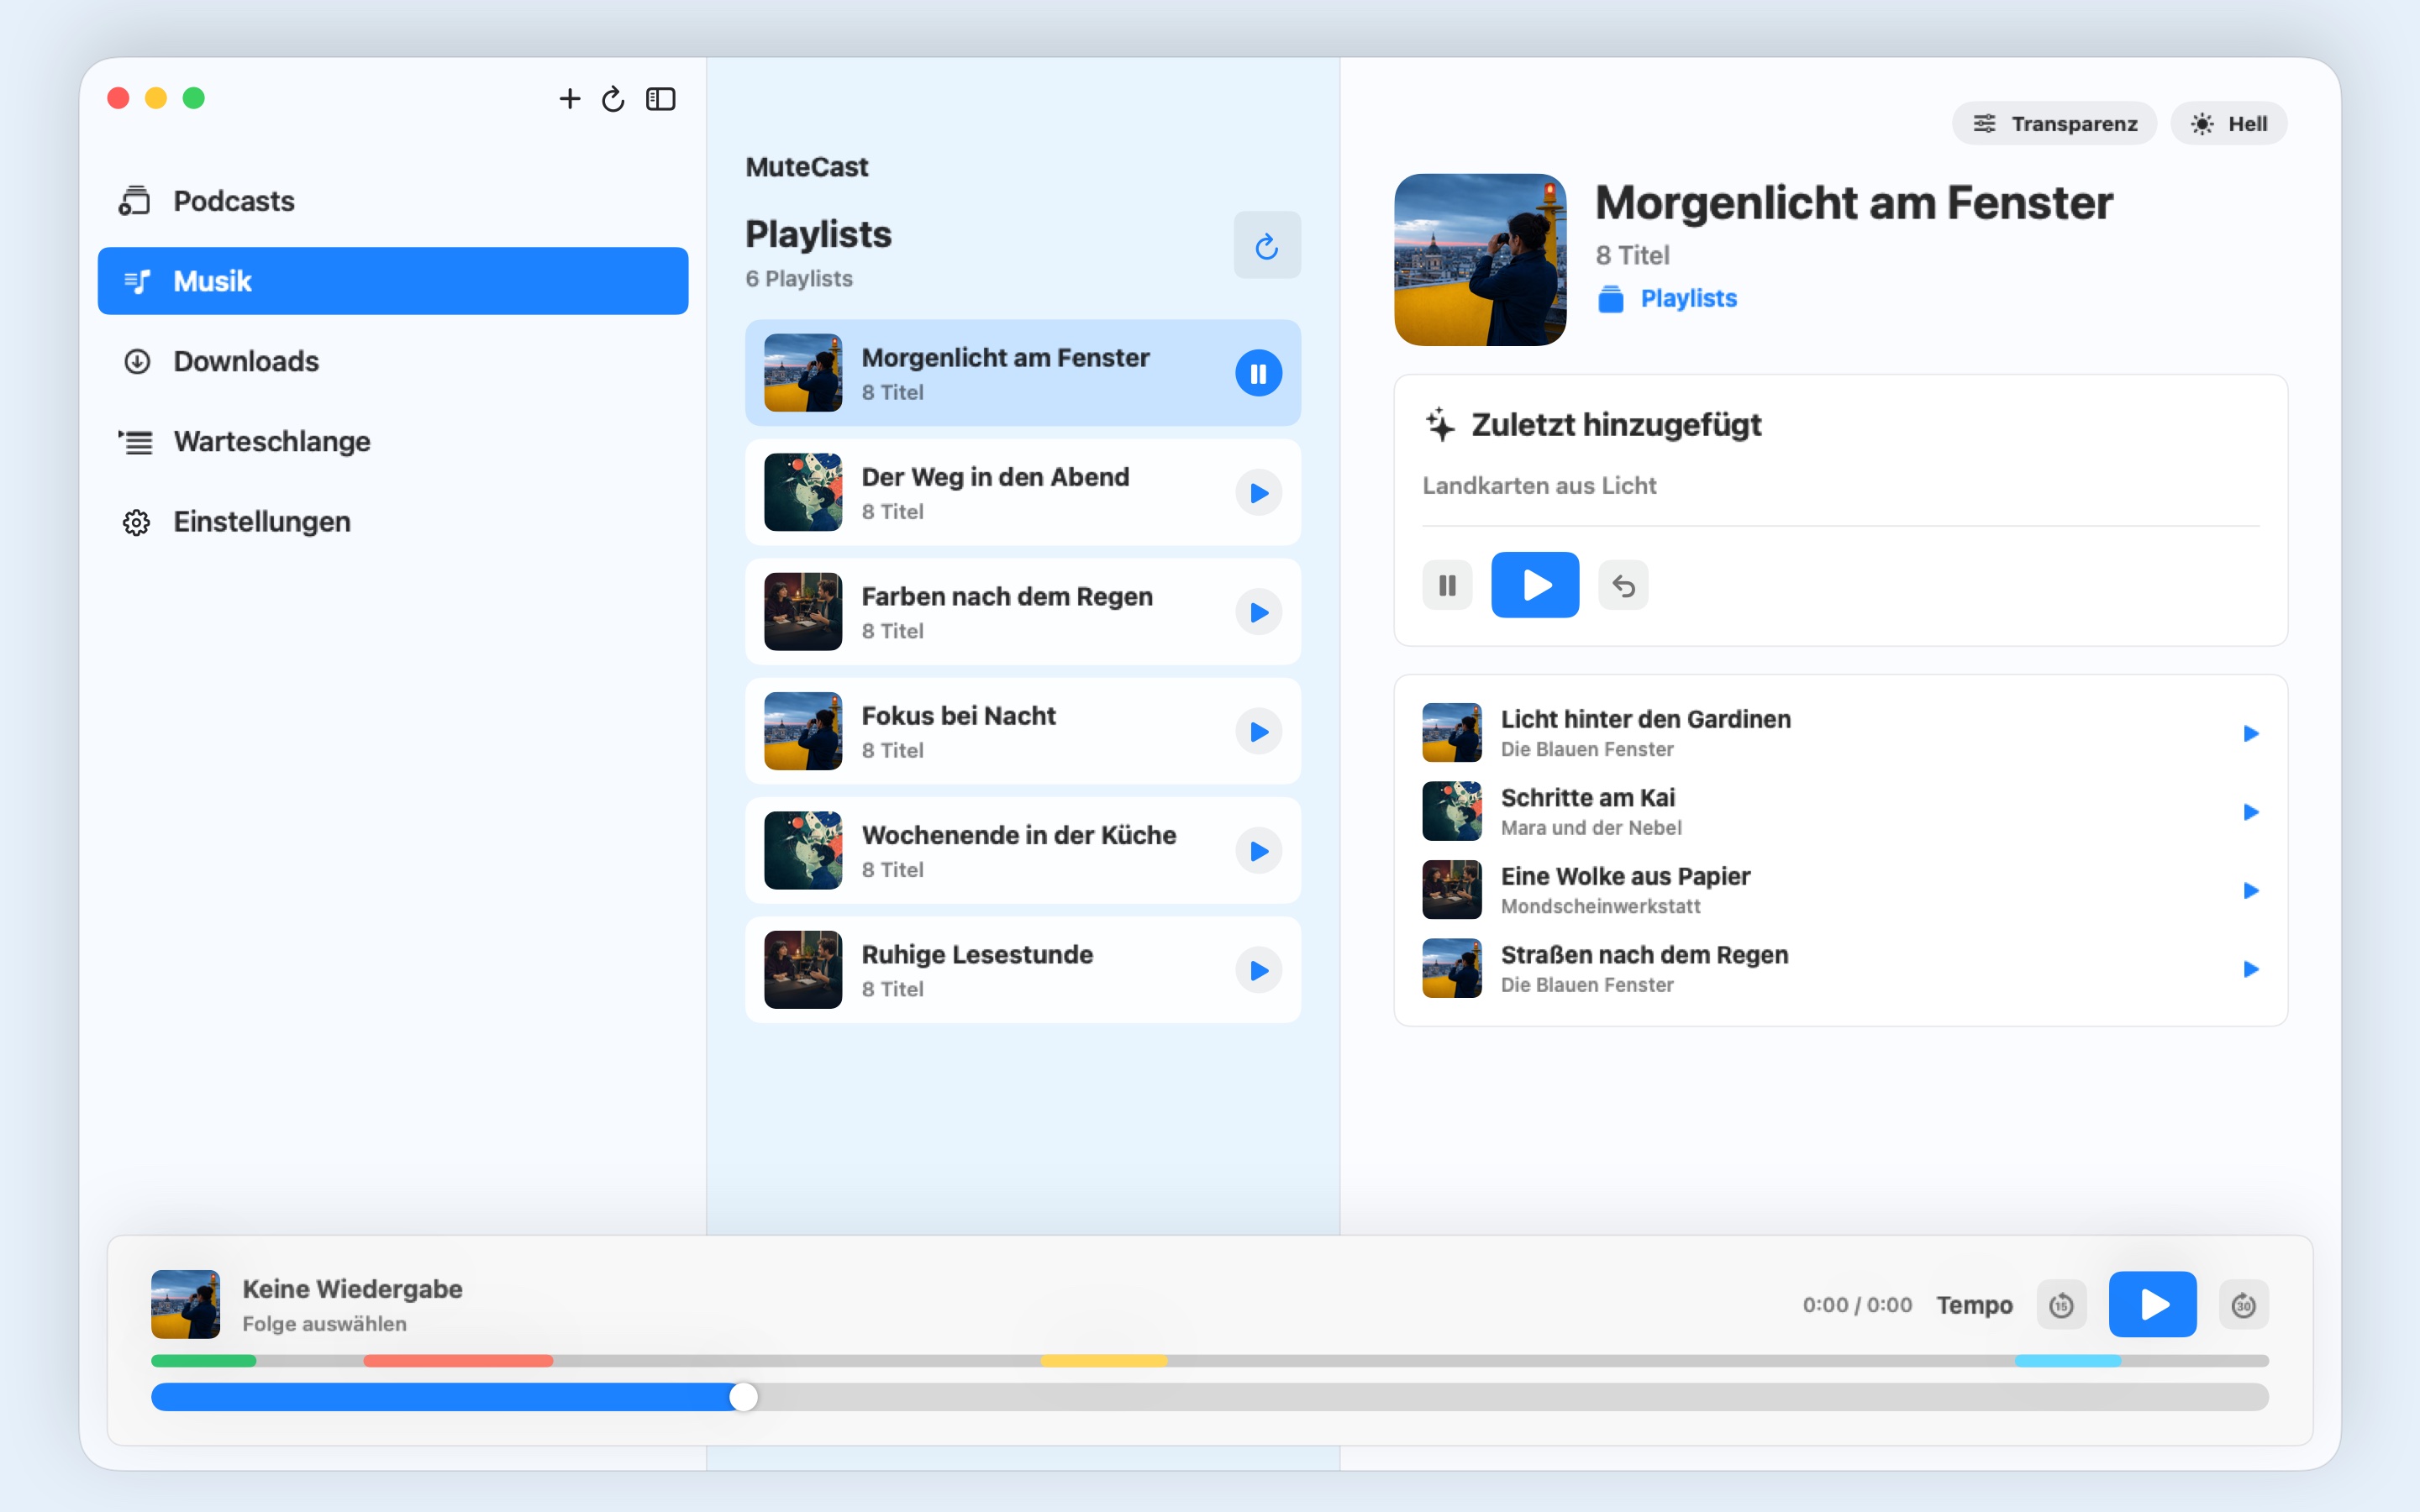2420x1512 pixels.
Task: Play Farben nach dem Regen playlist
Action: (x=1259, y=612)
